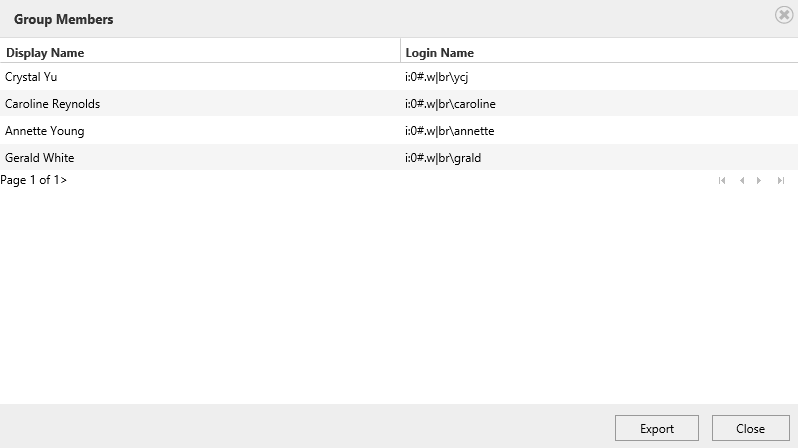Click login name i:0#.w|br\annette
The width and height of the screenshot is (798, 448).
[449, 131]
